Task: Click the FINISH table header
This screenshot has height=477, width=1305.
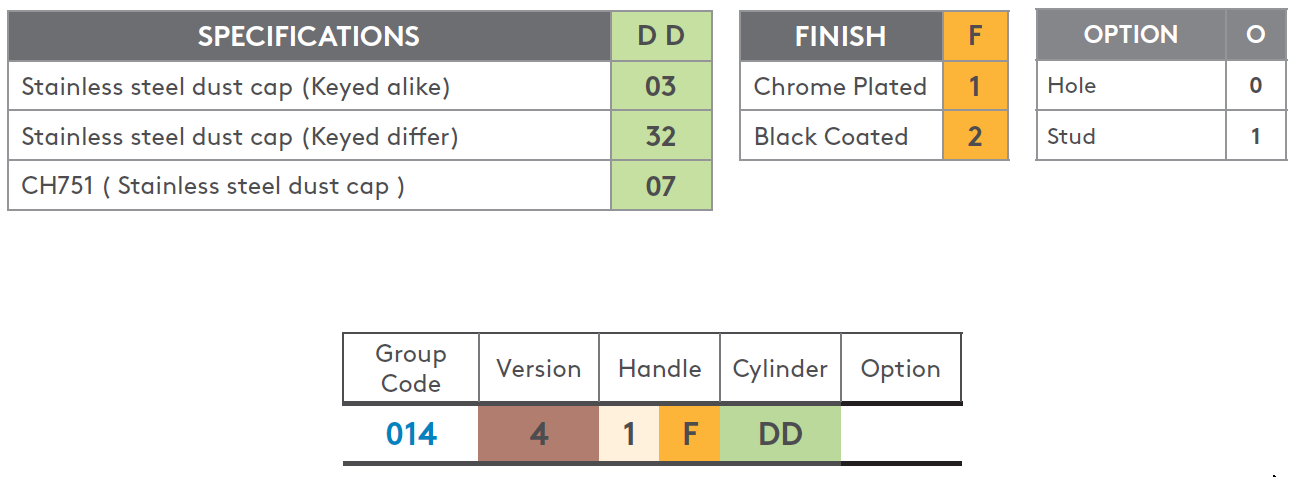Action: click(841, 36)
